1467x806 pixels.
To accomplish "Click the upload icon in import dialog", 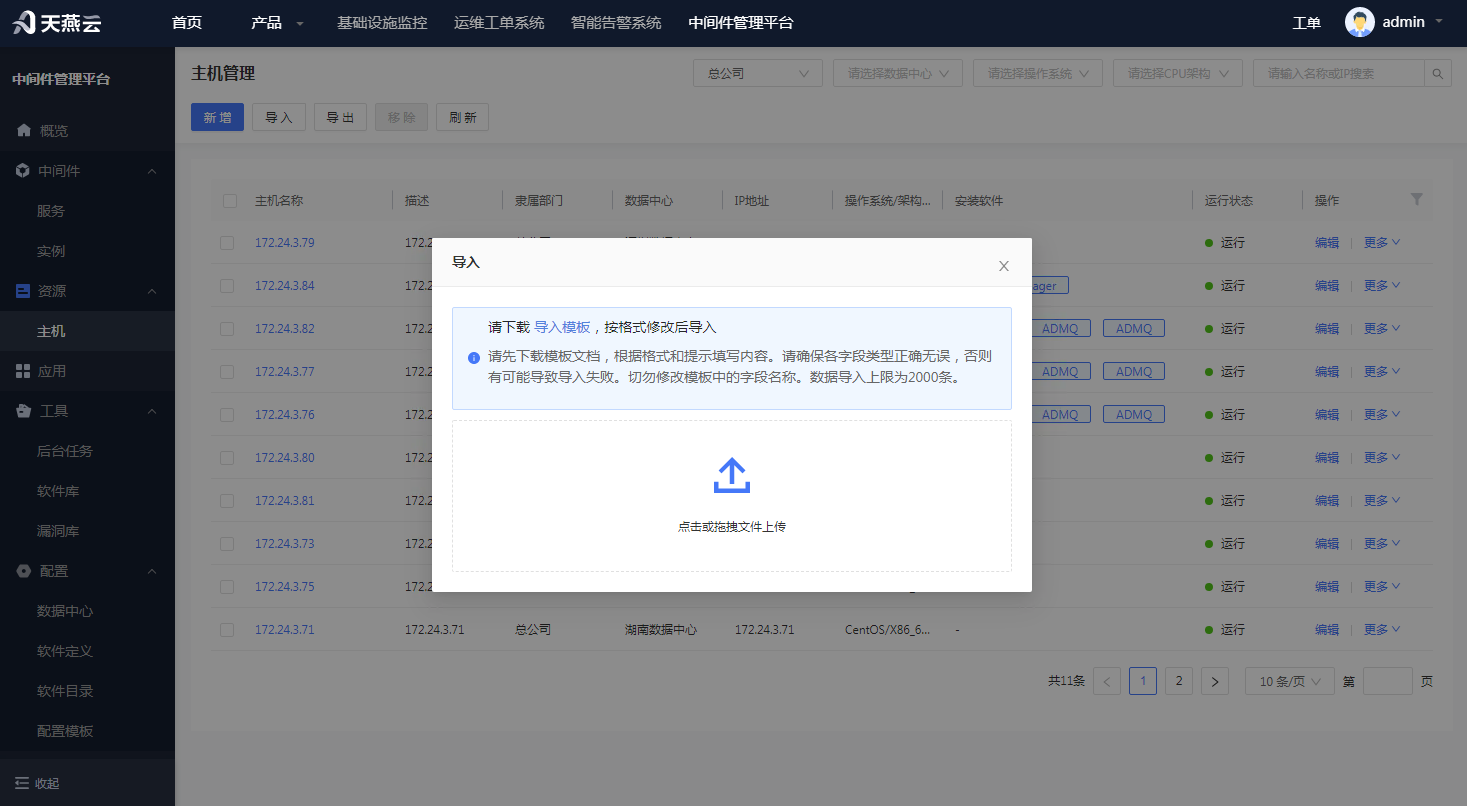I will pos(732,476).
